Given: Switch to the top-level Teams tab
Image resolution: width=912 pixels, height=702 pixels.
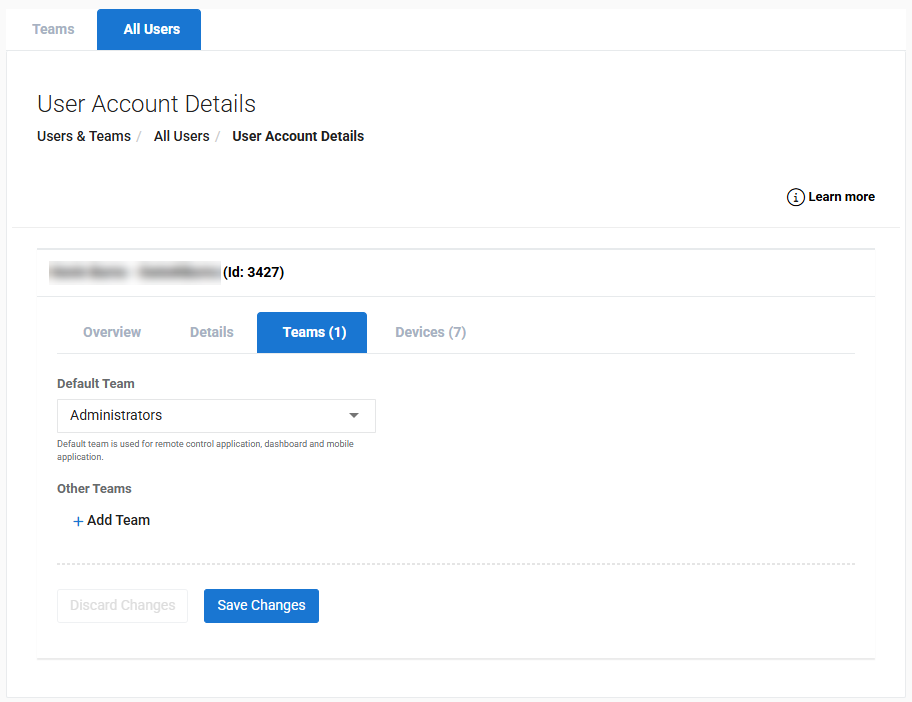Looking at the screenshot, I should [53, 29].
